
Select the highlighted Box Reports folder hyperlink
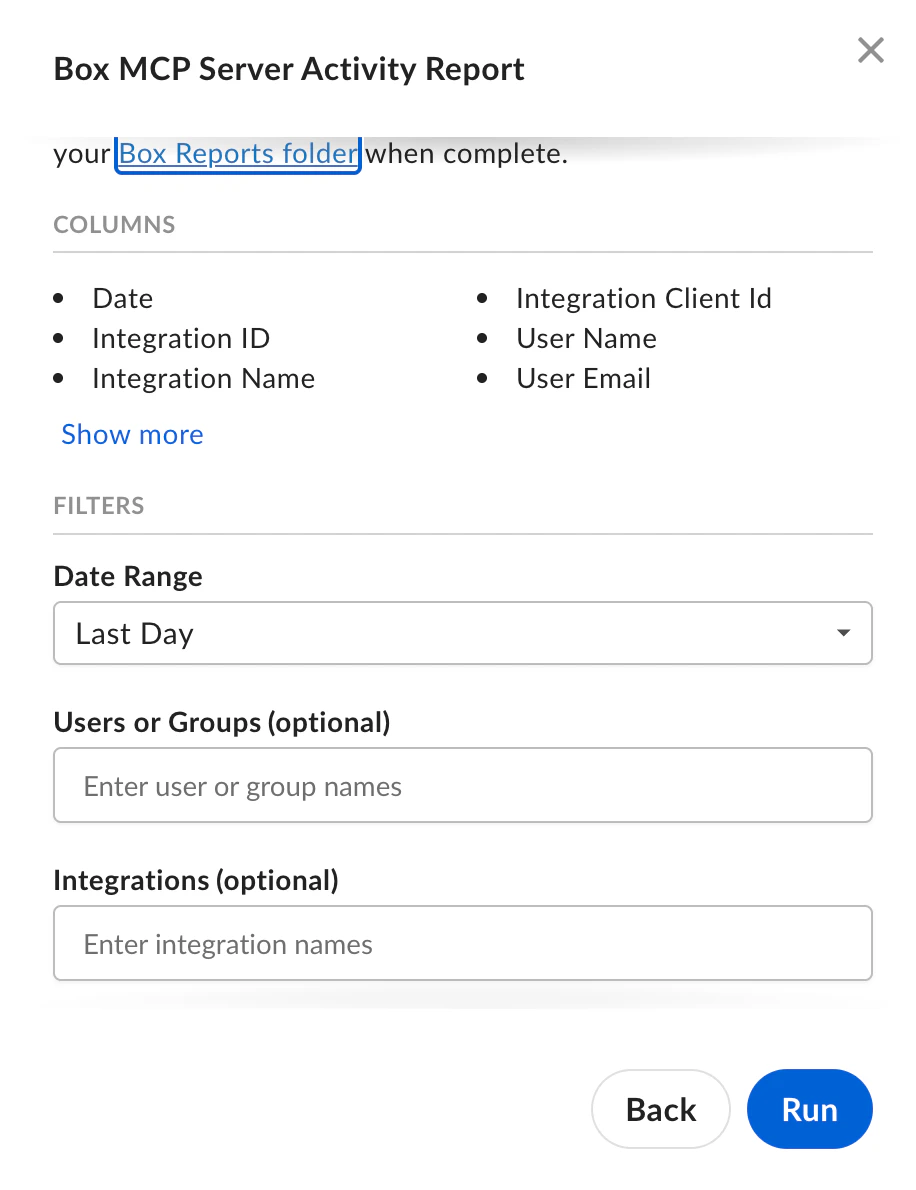[237, 153]
